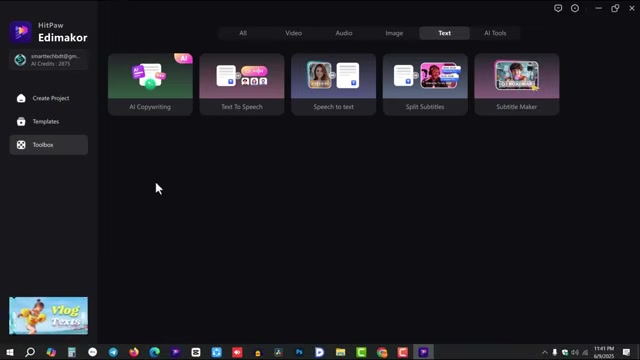Click the Vlog Texts promo banner
This screenshot has width=640, height=360.
click(49, 316)
